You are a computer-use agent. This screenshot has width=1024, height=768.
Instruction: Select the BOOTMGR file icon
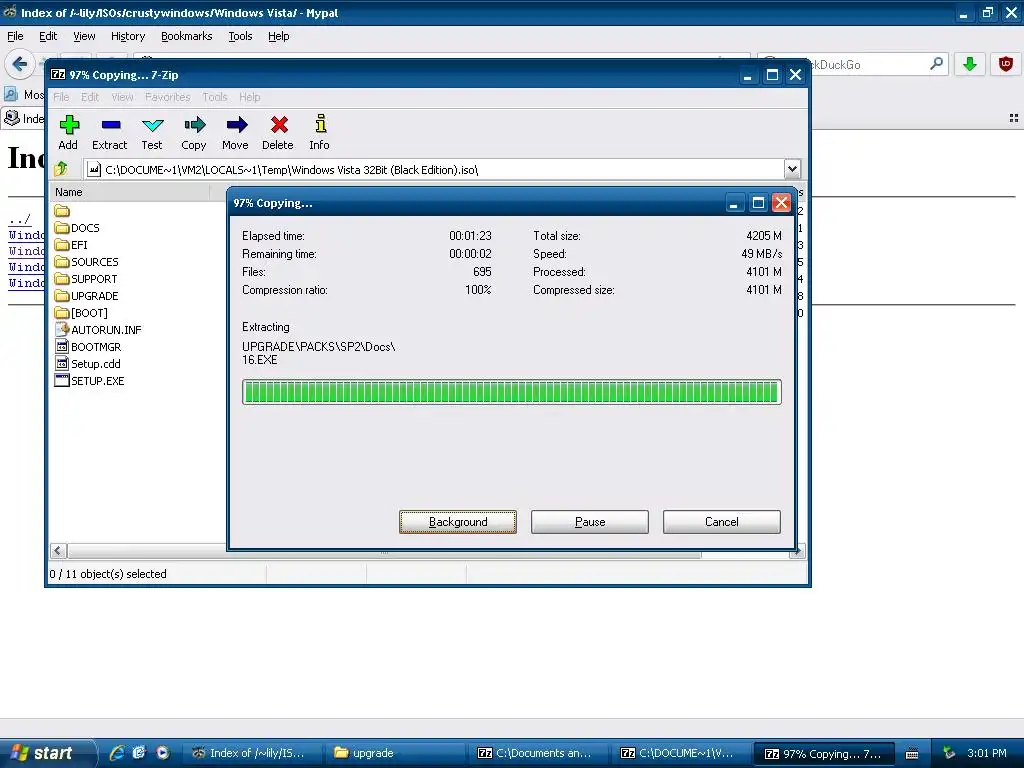click(62, 347)
